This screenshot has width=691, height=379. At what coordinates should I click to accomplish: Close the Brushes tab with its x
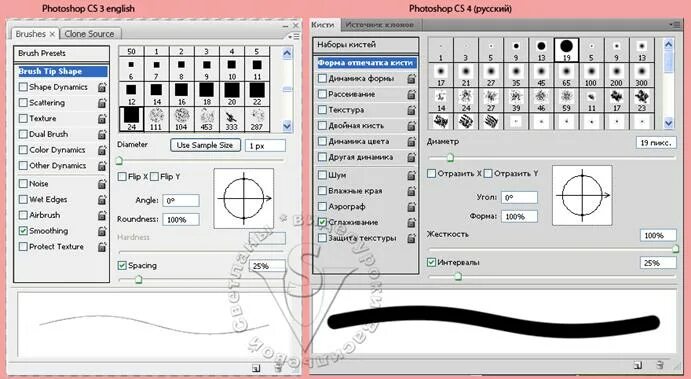[52, 34]
